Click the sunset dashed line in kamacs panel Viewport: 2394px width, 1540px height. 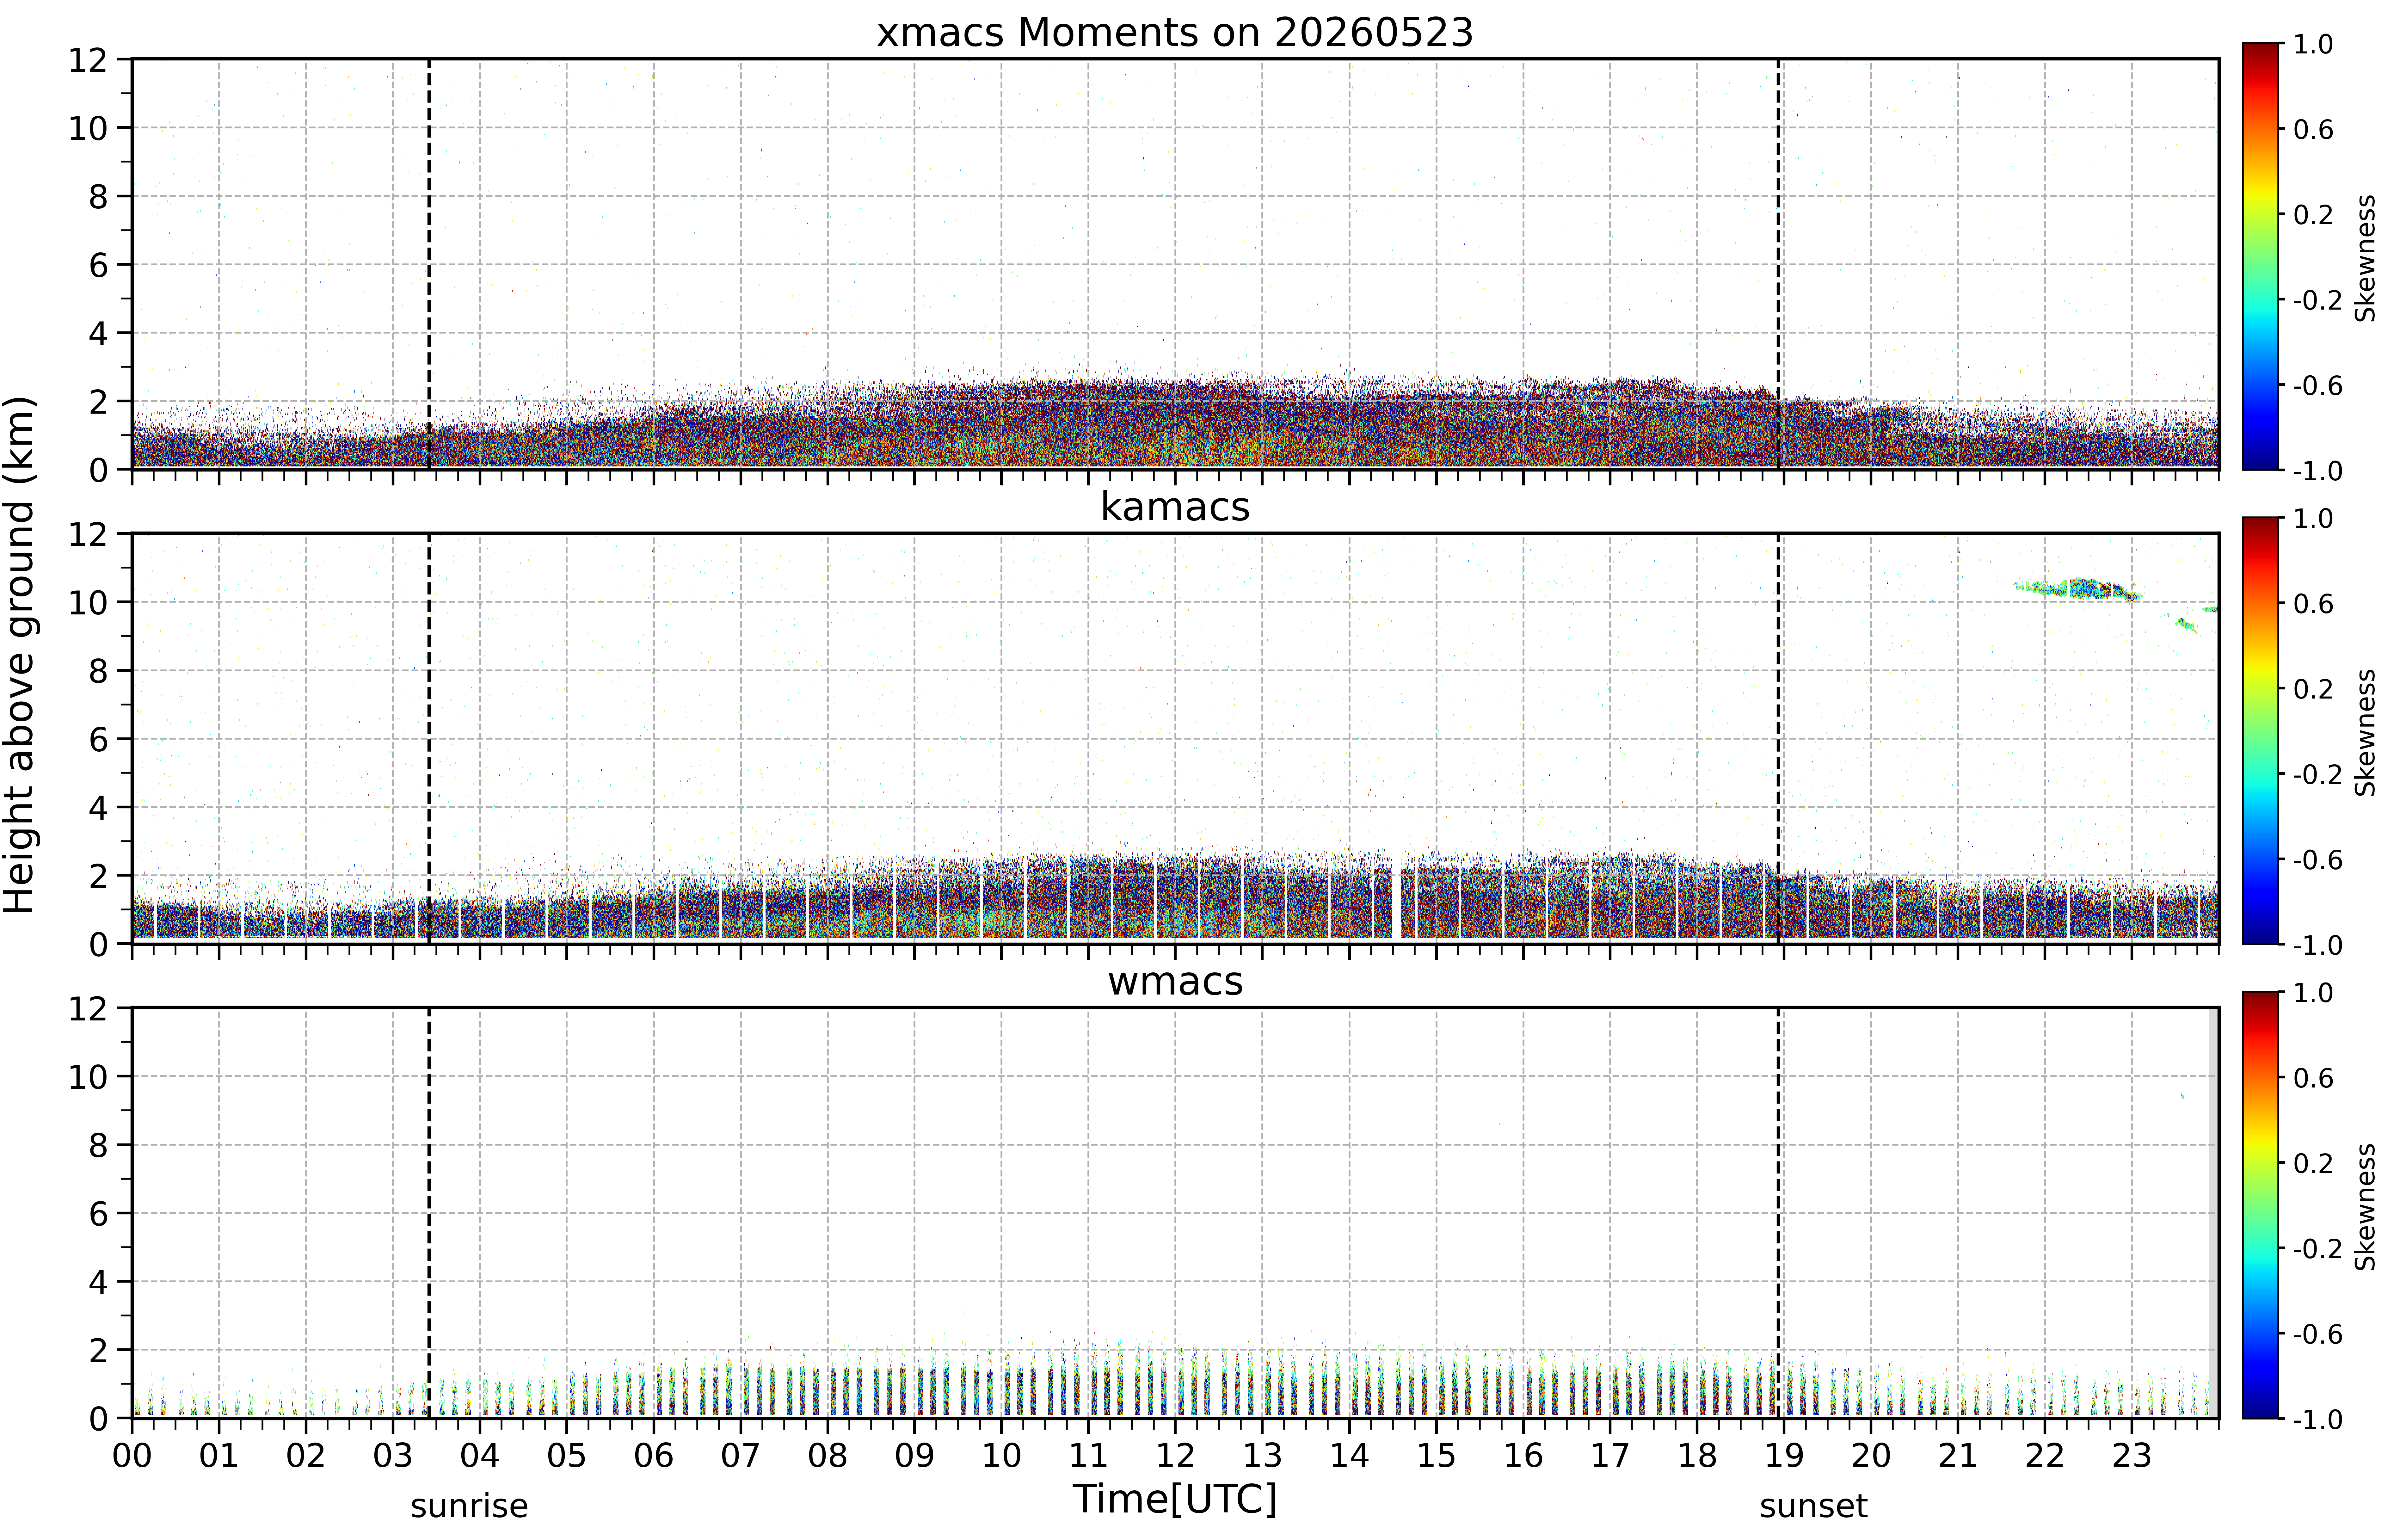point(1778,738)
